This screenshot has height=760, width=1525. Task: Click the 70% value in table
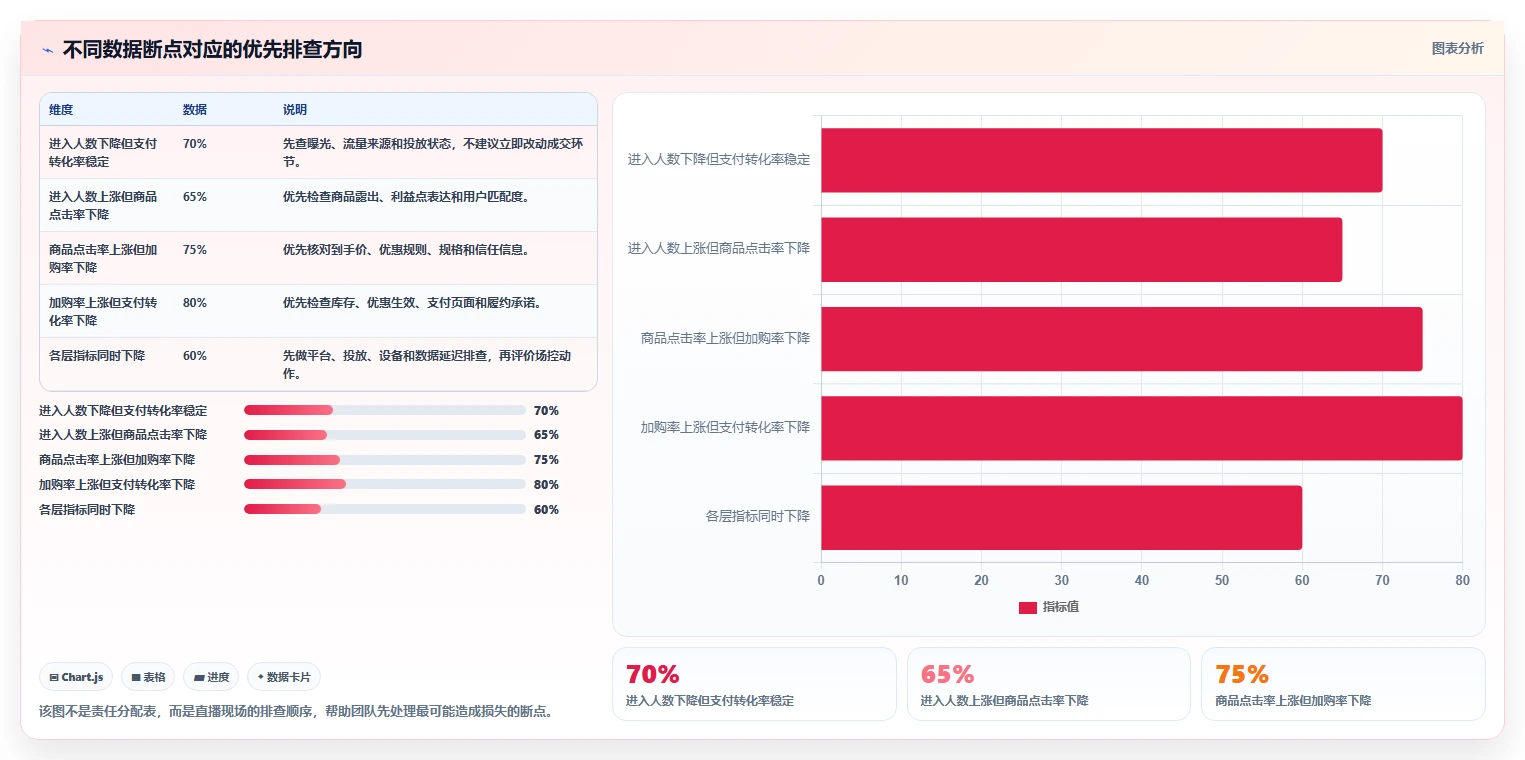pyautogui.click(x=195, y=144)
